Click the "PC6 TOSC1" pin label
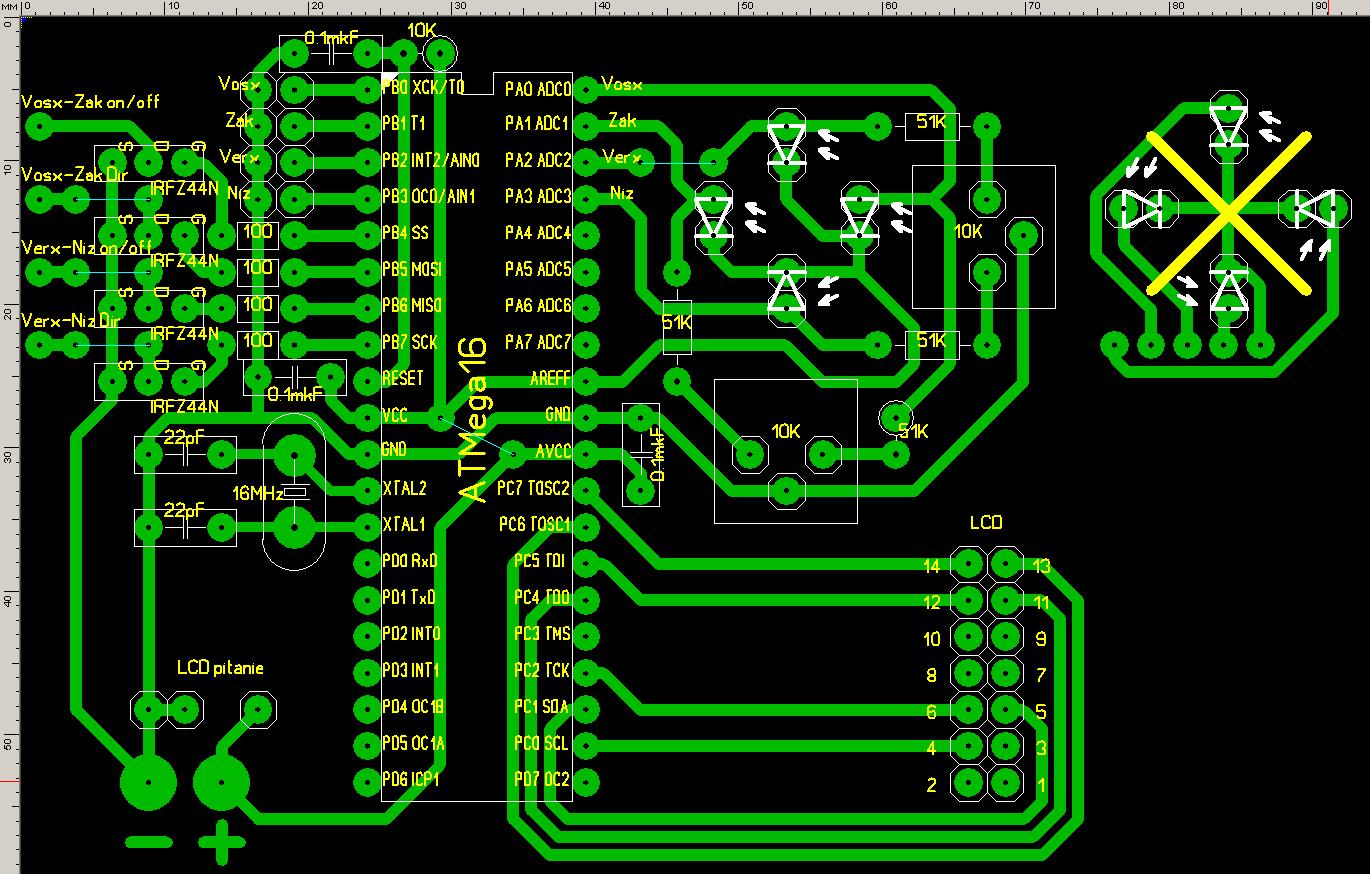The height and width of the screenshot is (874, 1370). tap(534, 524)
